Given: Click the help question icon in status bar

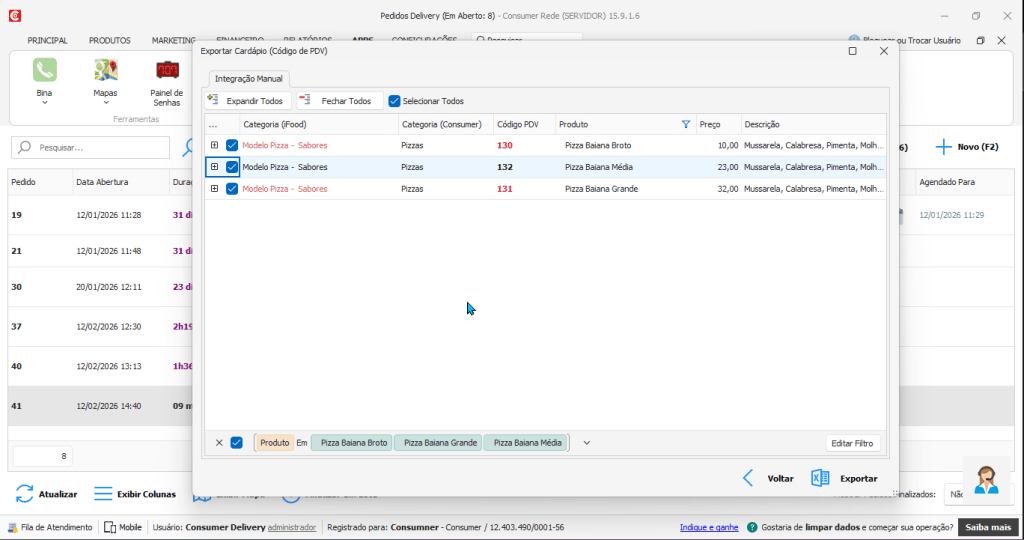Looking at the screenshot, I should coord(752,527).
